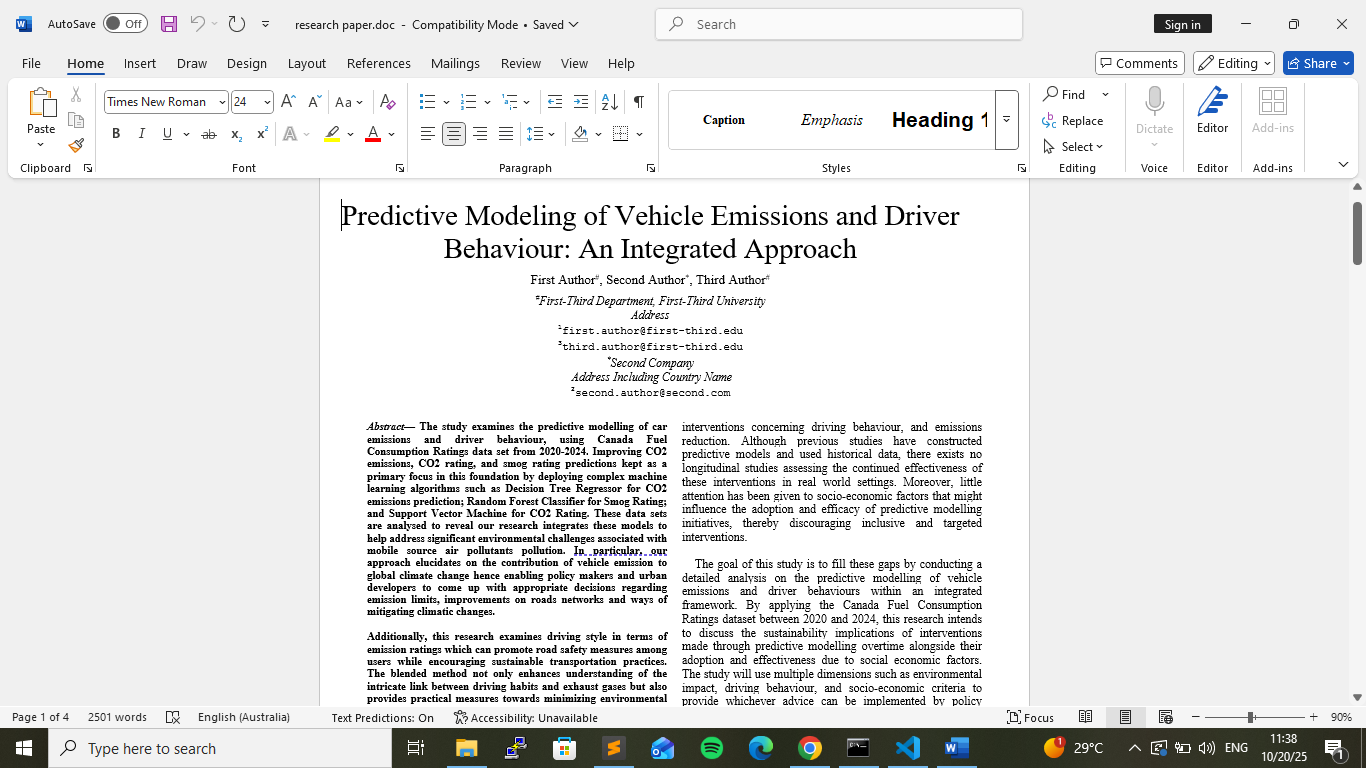1366x768 pixels.
Task: Open the Comments pane button
Action: (x=1139, y=63)
